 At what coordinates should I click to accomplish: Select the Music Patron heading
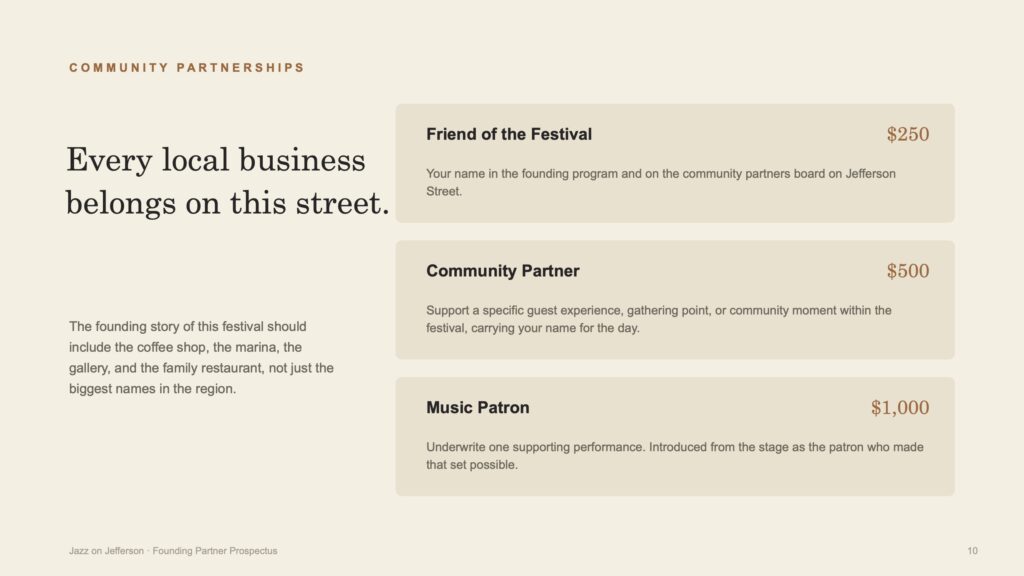477,408
